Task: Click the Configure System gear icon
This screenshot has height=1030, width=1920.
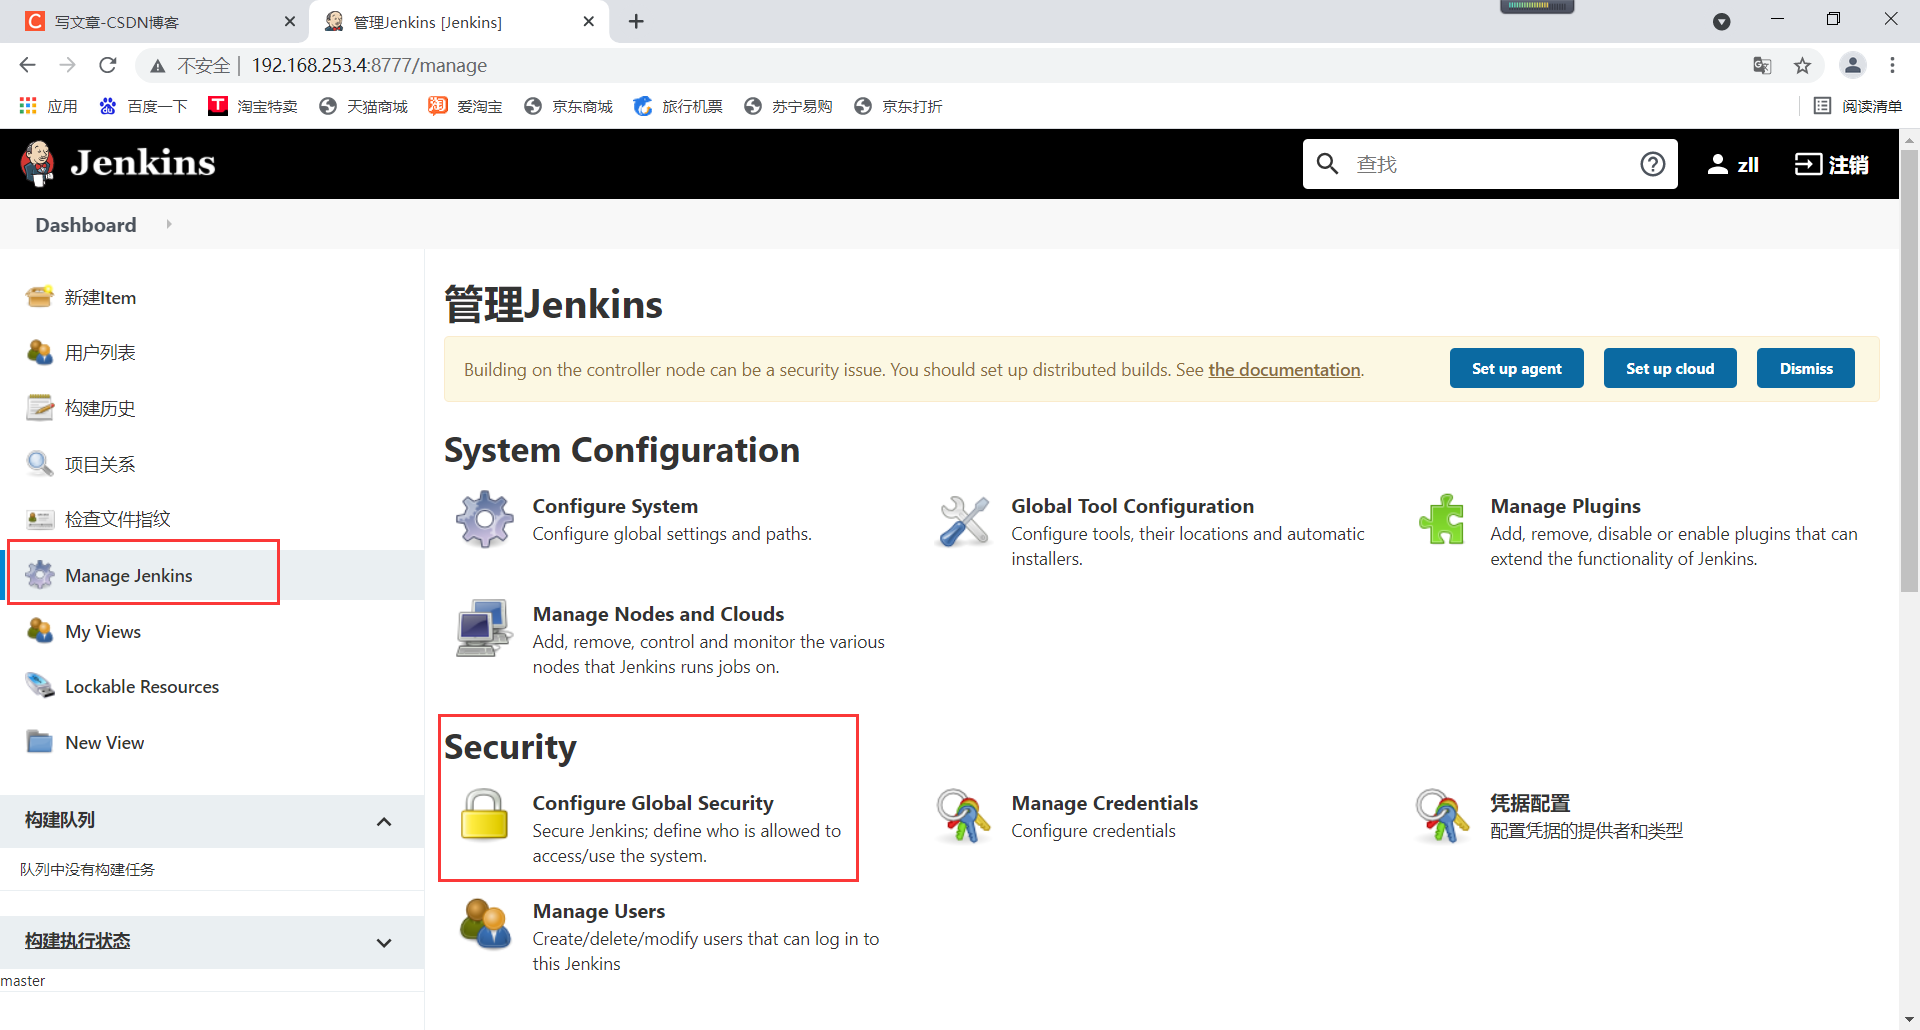Action: point(485,519)
